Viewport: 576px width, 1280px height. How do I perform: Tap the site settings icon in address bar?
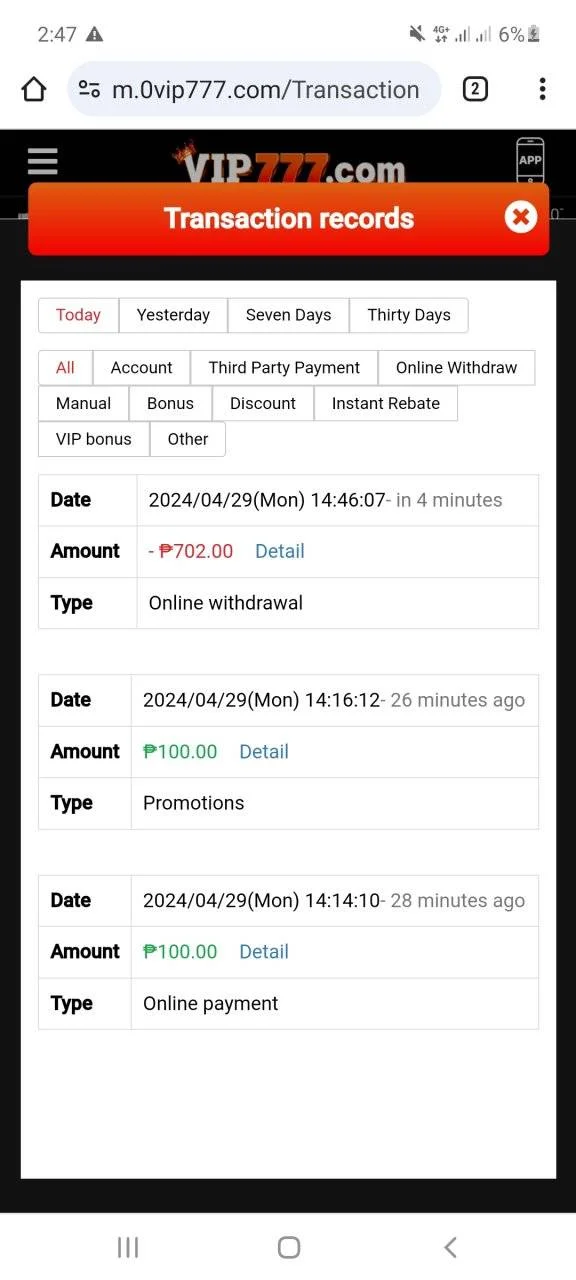pos(89,90)
